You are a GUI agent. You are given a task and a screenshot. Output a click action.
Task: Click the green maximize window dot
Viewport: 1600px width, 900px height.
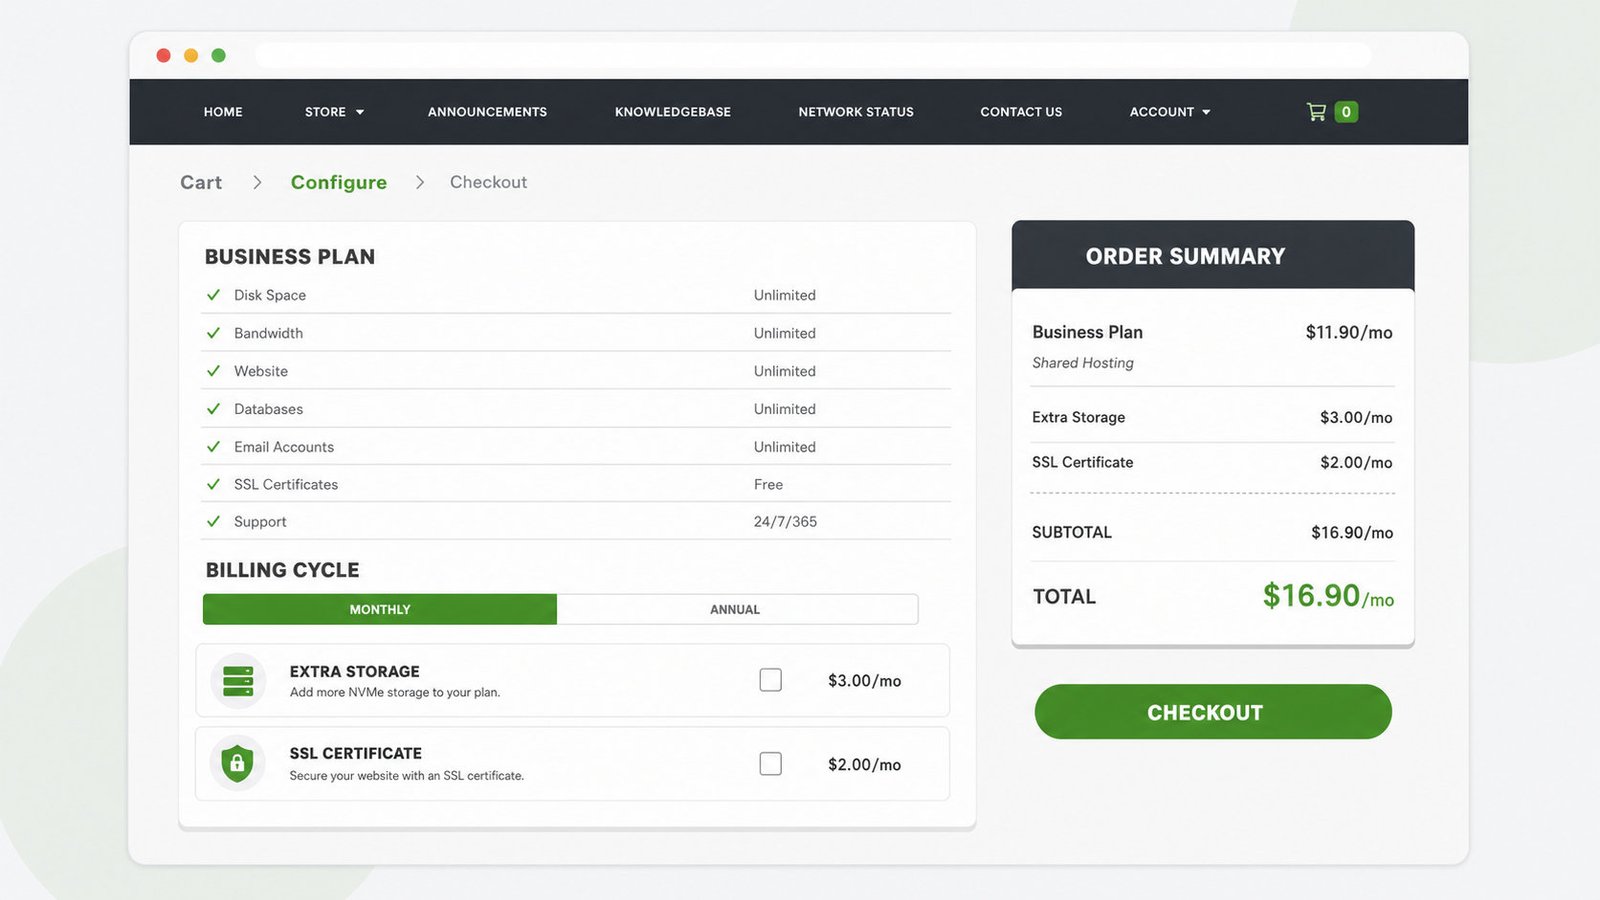pos(218,55)
